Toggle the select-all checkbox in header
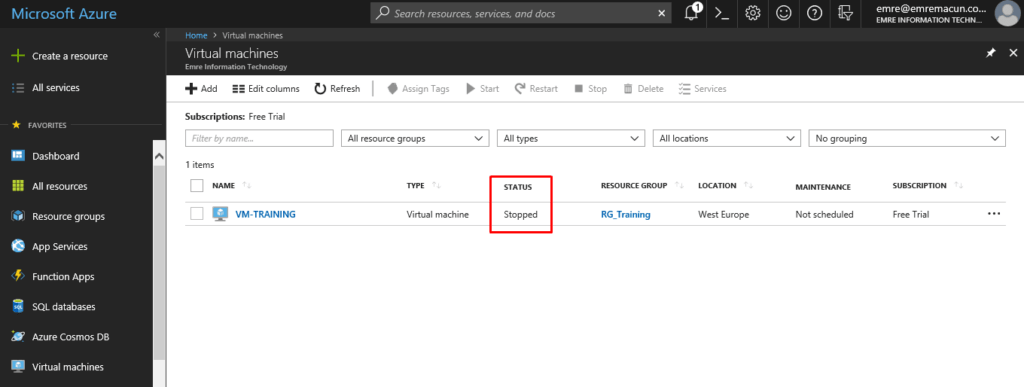This screenshot has width=1024, height=387. click(x=197, y=186)
